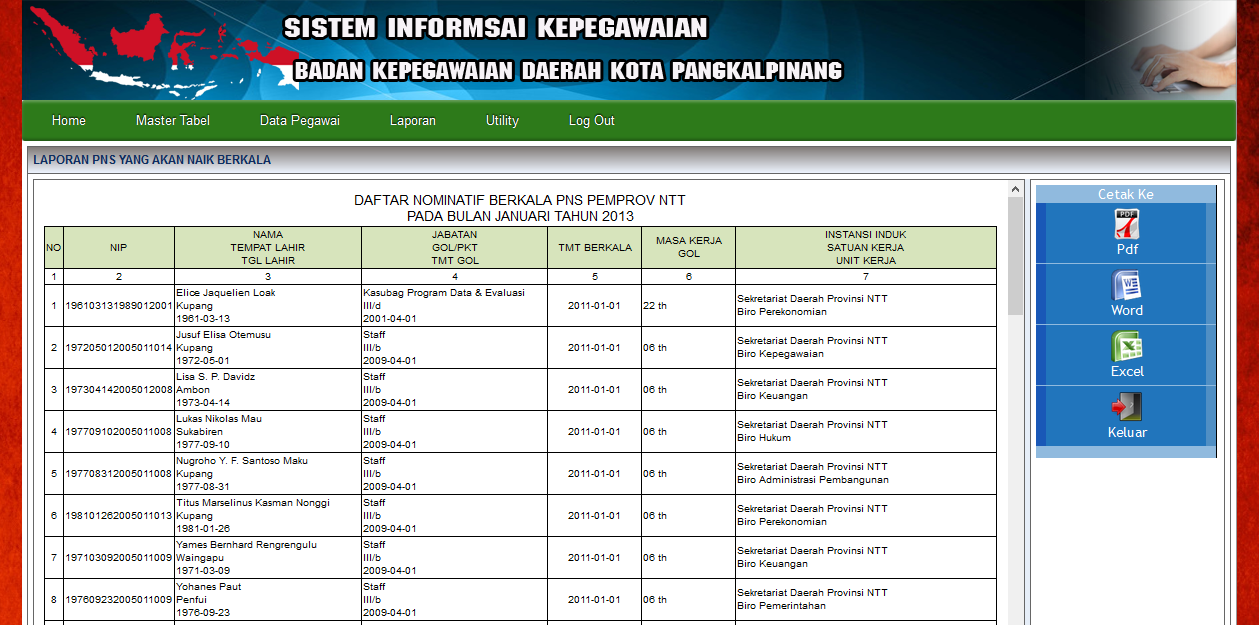Click the Excel spreadsheet export icon
The image size is (1259, 625).
(x=1127, y=346)
